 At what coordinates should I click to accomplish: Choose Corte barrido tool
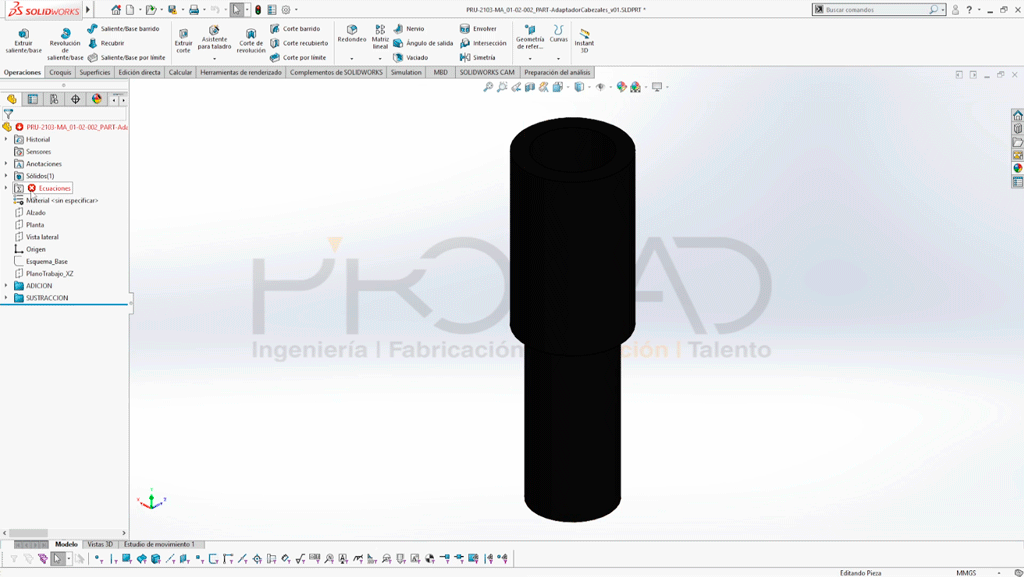tap(295, 29)
